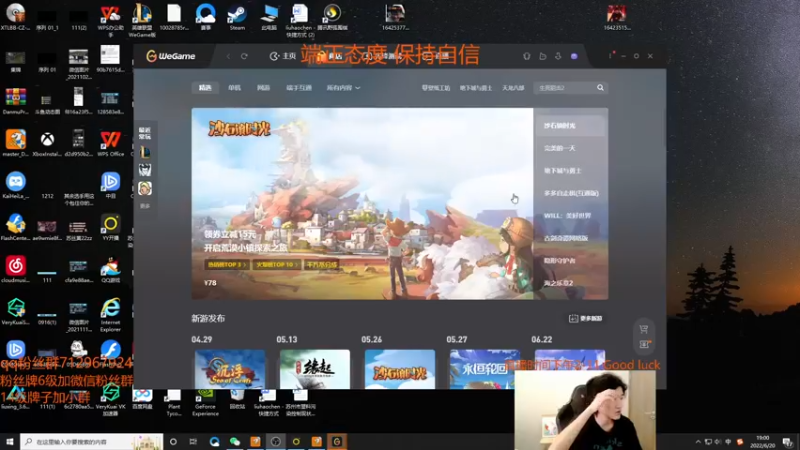This screenshot has height=450, width=800.
Task: Select 古剑奇谭网络版 in banner list
Action: click(566, 238)
